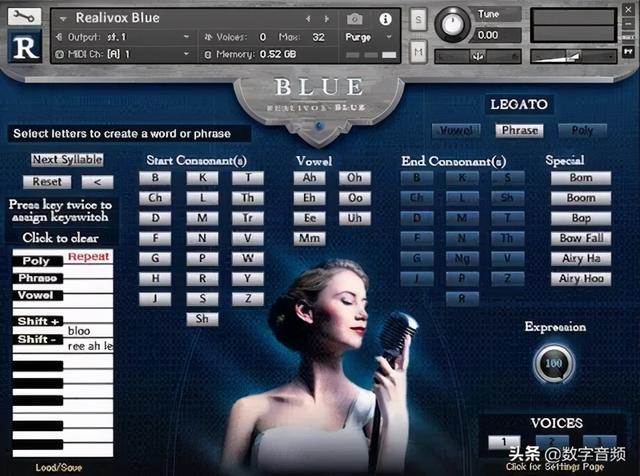Select end consonant Sh

pyautogui.click(x=507, y=198)
